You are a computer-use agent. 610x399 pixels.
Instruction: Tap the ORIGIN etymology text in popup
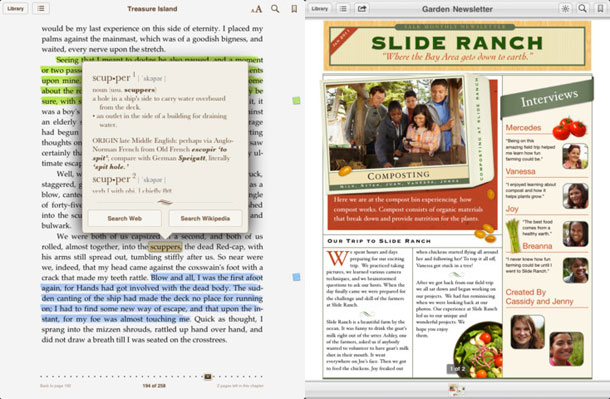point(163,154)
